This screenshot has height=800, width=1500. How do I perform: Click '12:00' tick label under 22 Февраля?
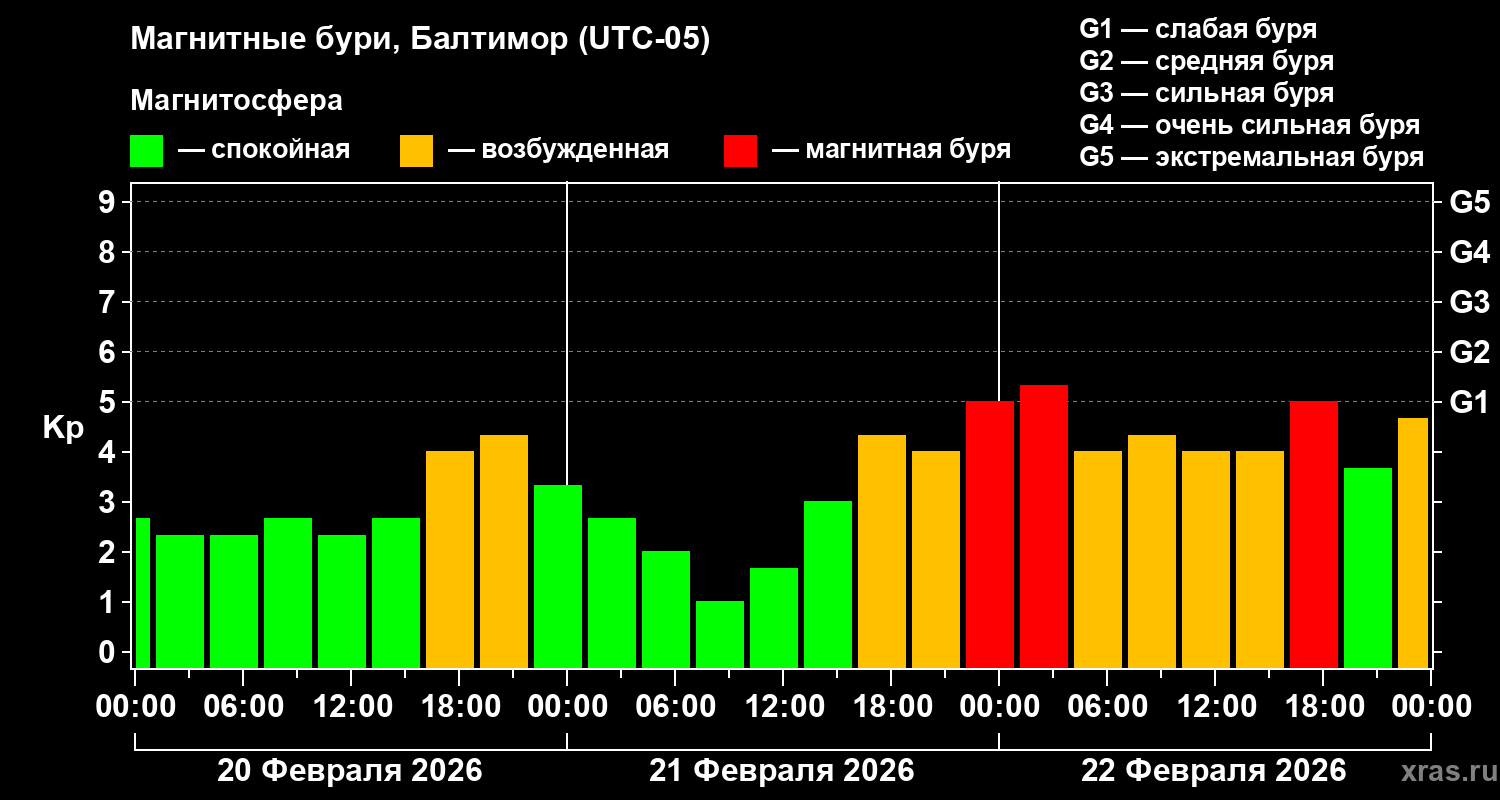click(1215, 706)
